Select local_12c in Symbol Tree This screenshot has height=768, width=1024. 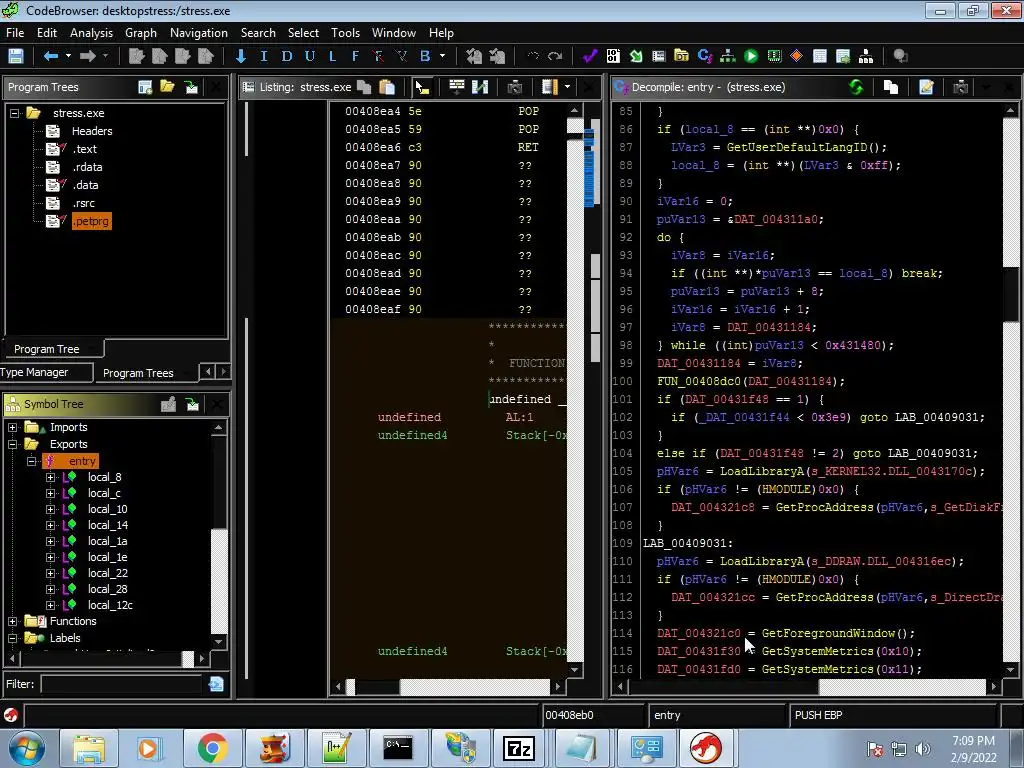coord(110,605)
